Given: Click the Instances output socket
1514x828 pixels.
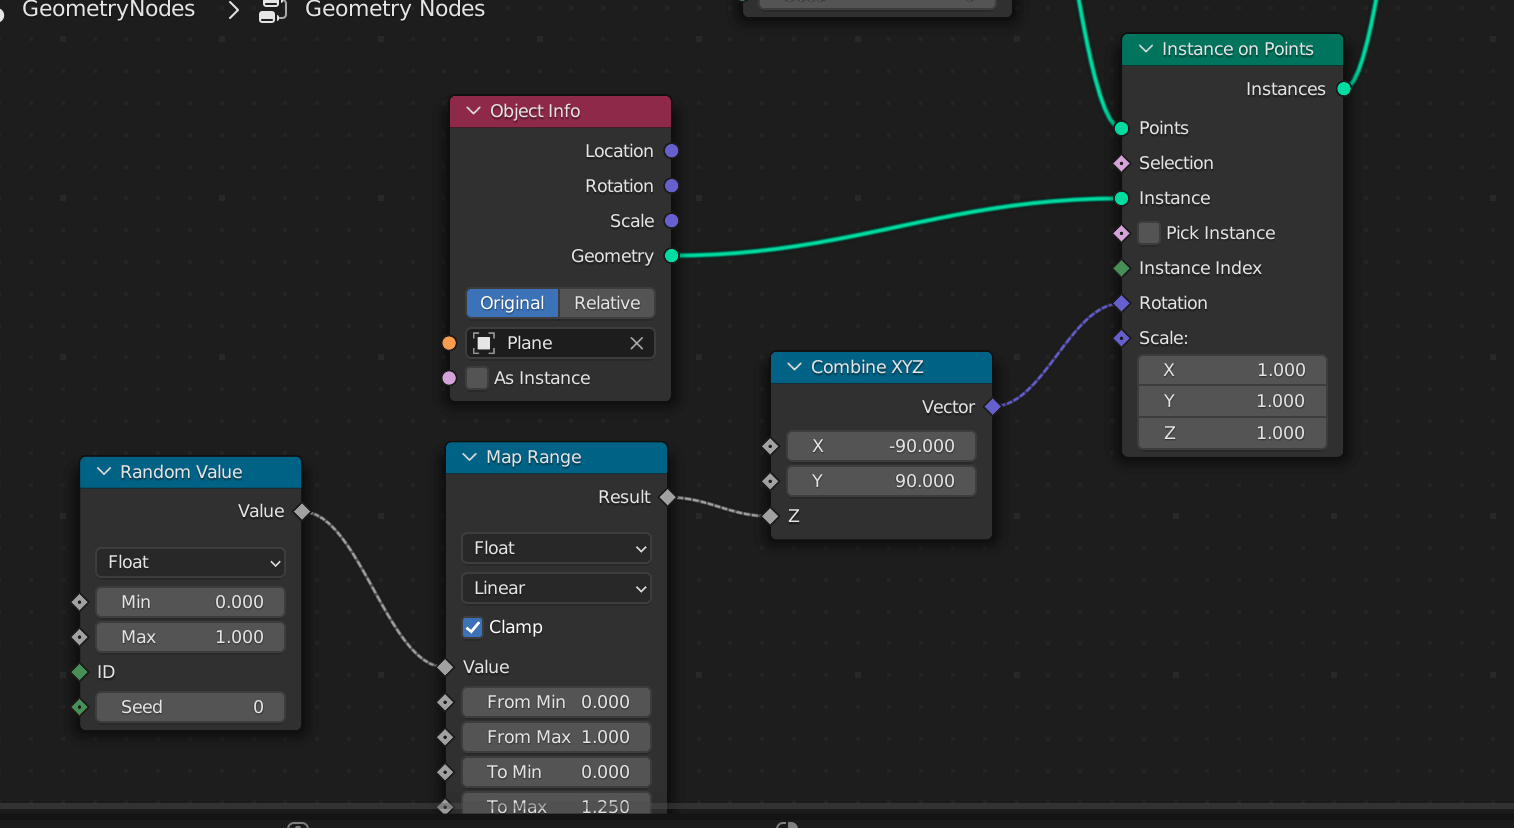Looking at the screenshot, I should pos(1344,89).
